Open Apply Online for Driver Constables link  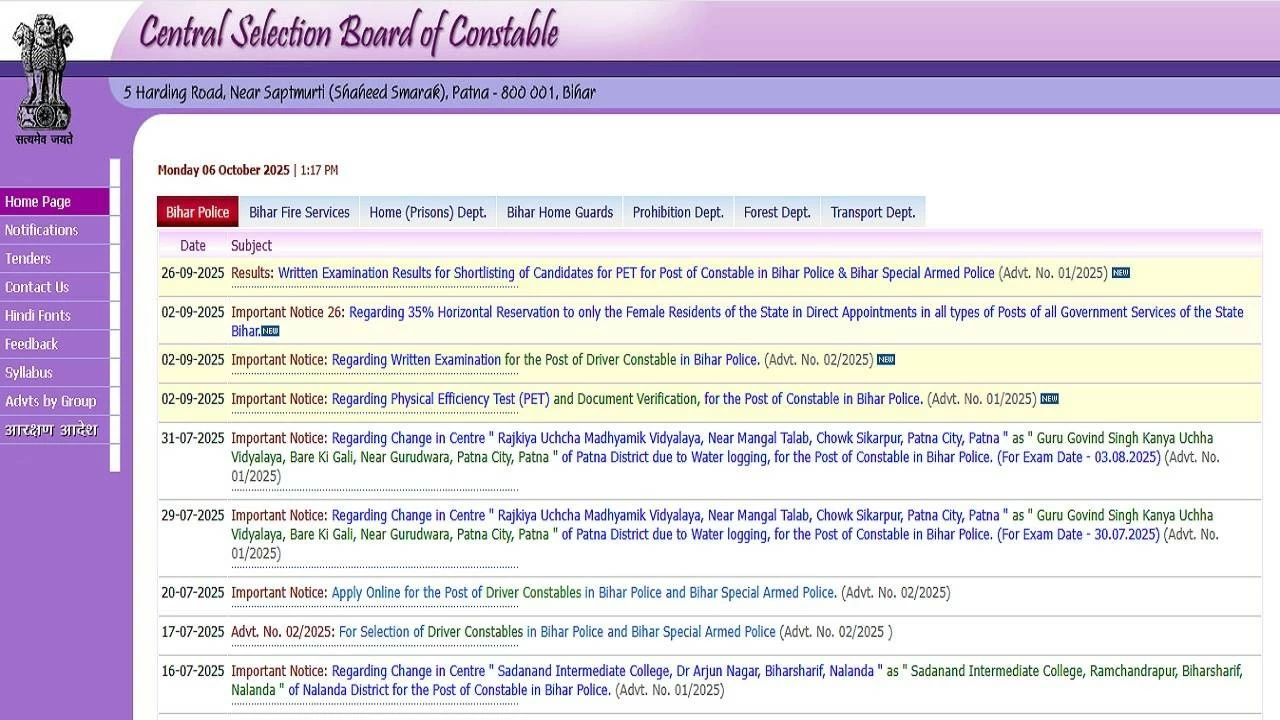coord(583,593)
